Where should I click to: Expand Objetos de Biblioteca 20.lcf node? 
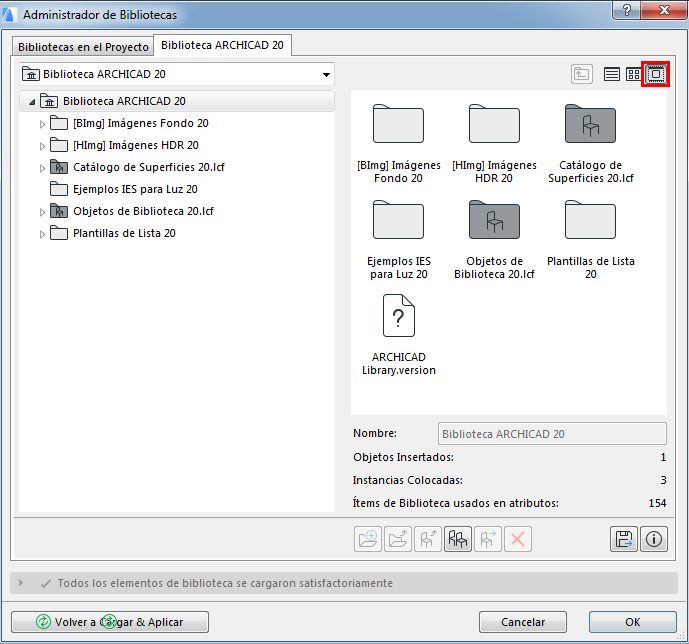click(42, 212)
